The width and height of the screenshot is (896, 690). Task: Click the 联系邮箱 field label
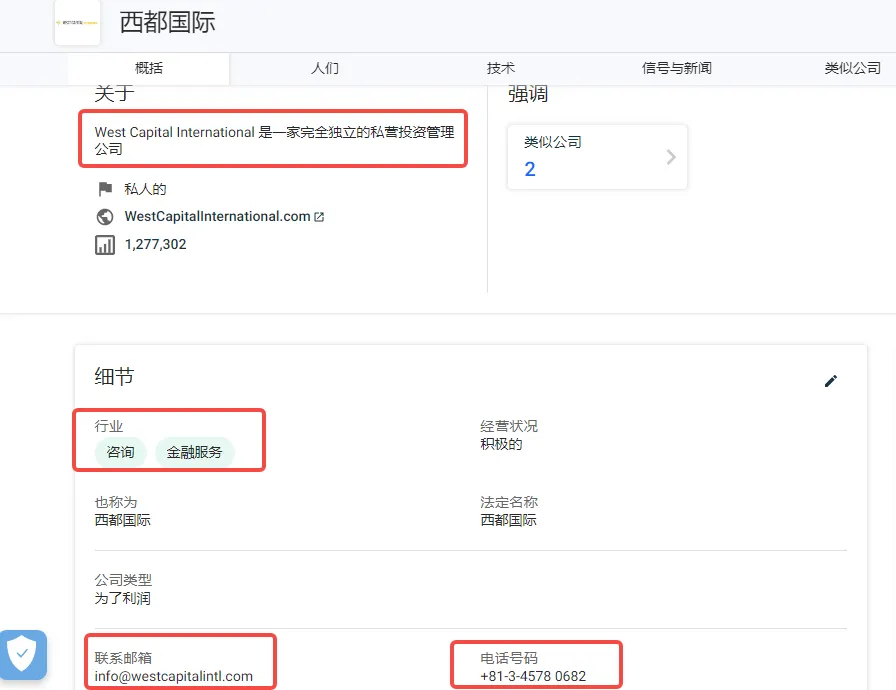point(123,658)
